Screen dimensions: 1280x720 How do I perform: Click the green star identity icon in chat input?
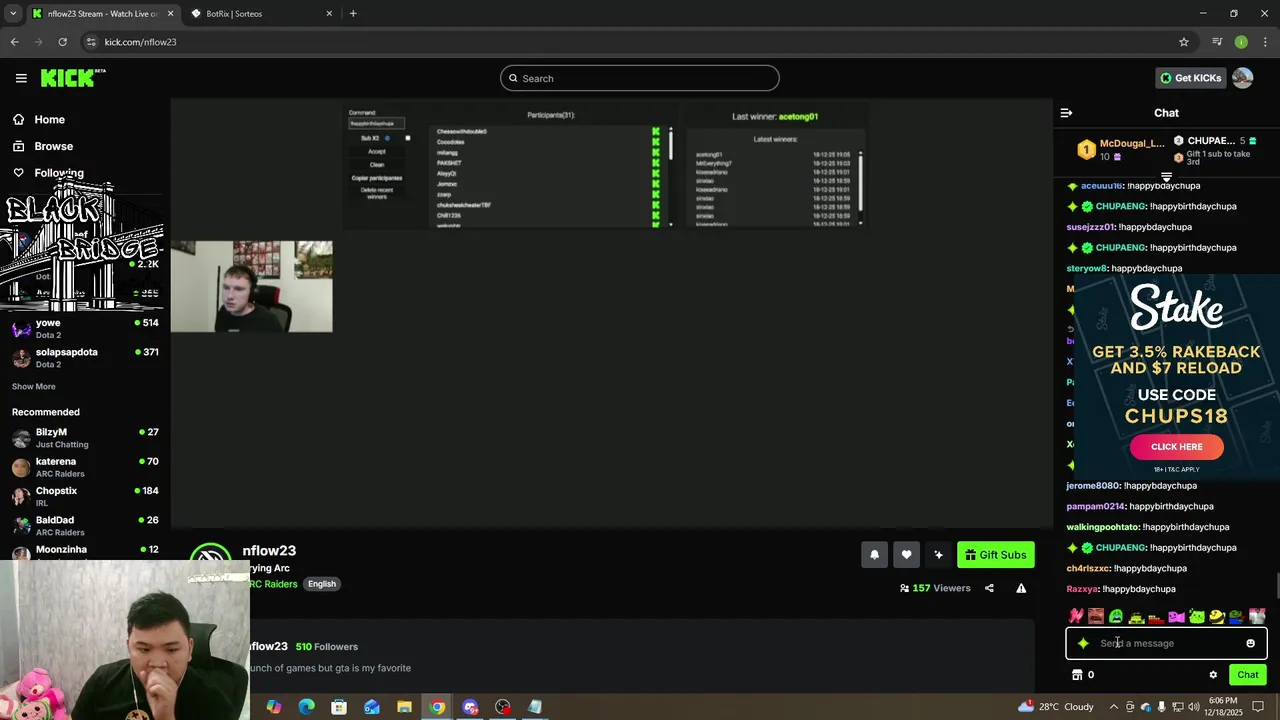pos(1083,643)
